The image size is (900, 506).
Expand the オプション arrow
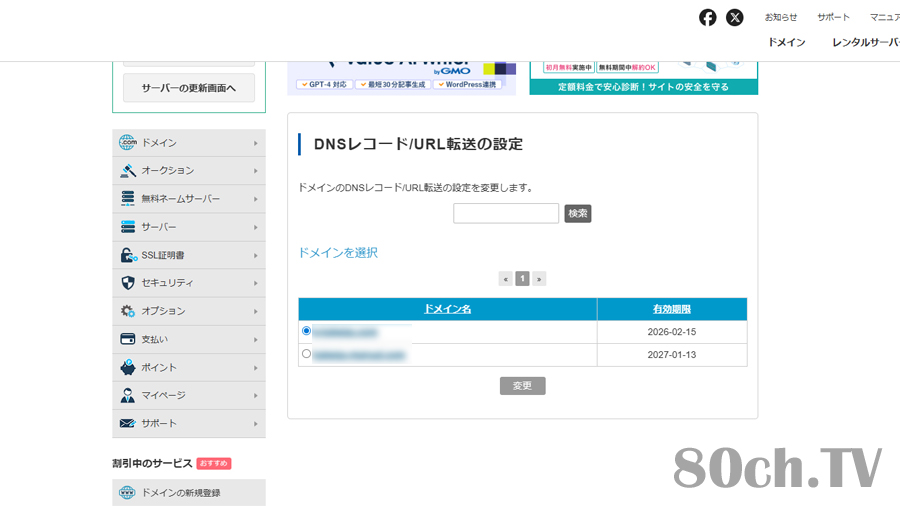point(255,312)
